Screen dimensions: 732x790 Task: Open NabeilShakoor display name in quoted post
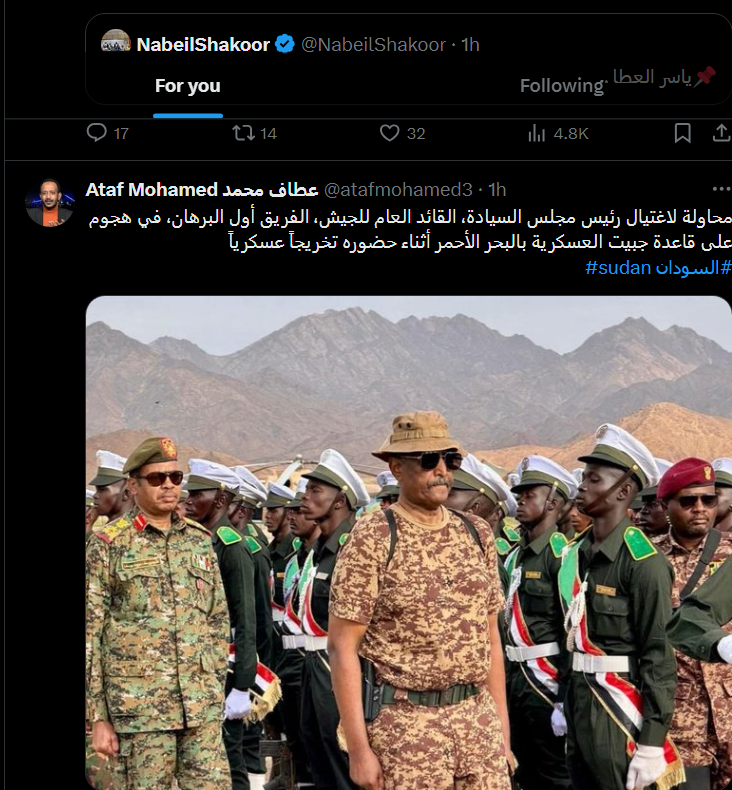coord(203,44)
